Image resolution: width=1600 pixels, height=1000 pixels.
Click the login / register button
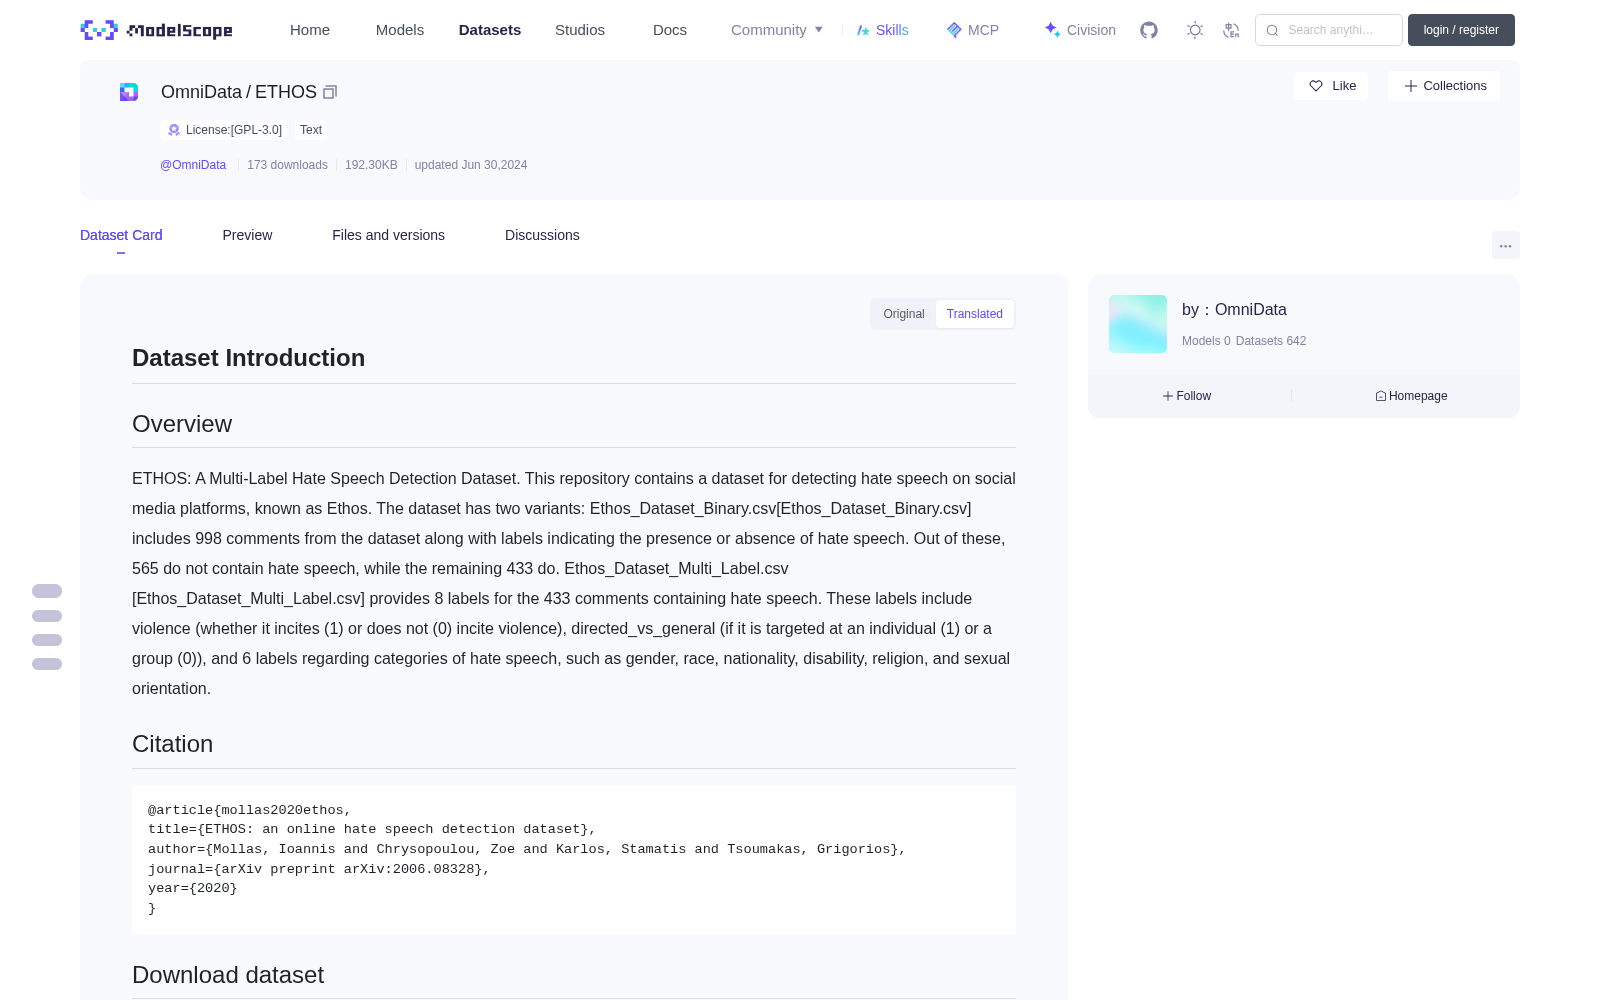[1461, 30]
